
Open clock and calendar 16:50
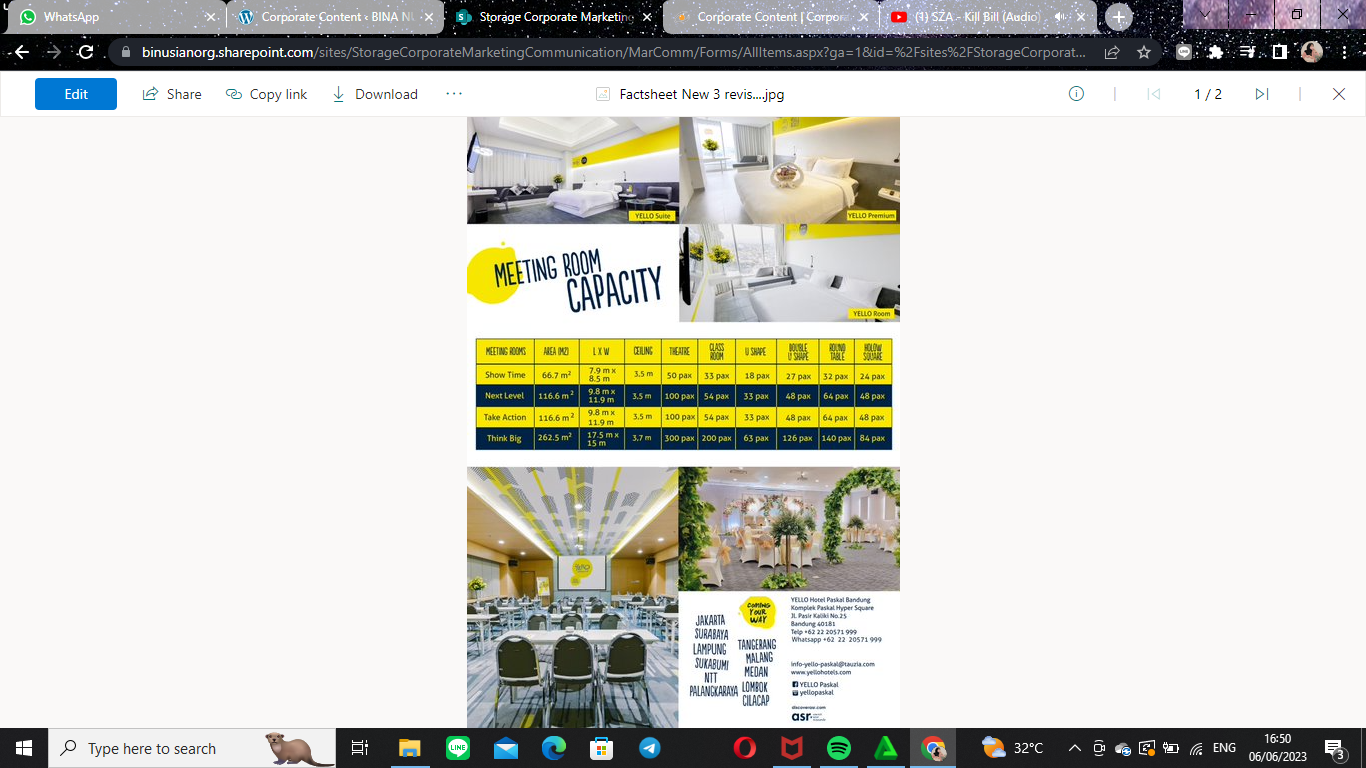tap(1277, 748)
